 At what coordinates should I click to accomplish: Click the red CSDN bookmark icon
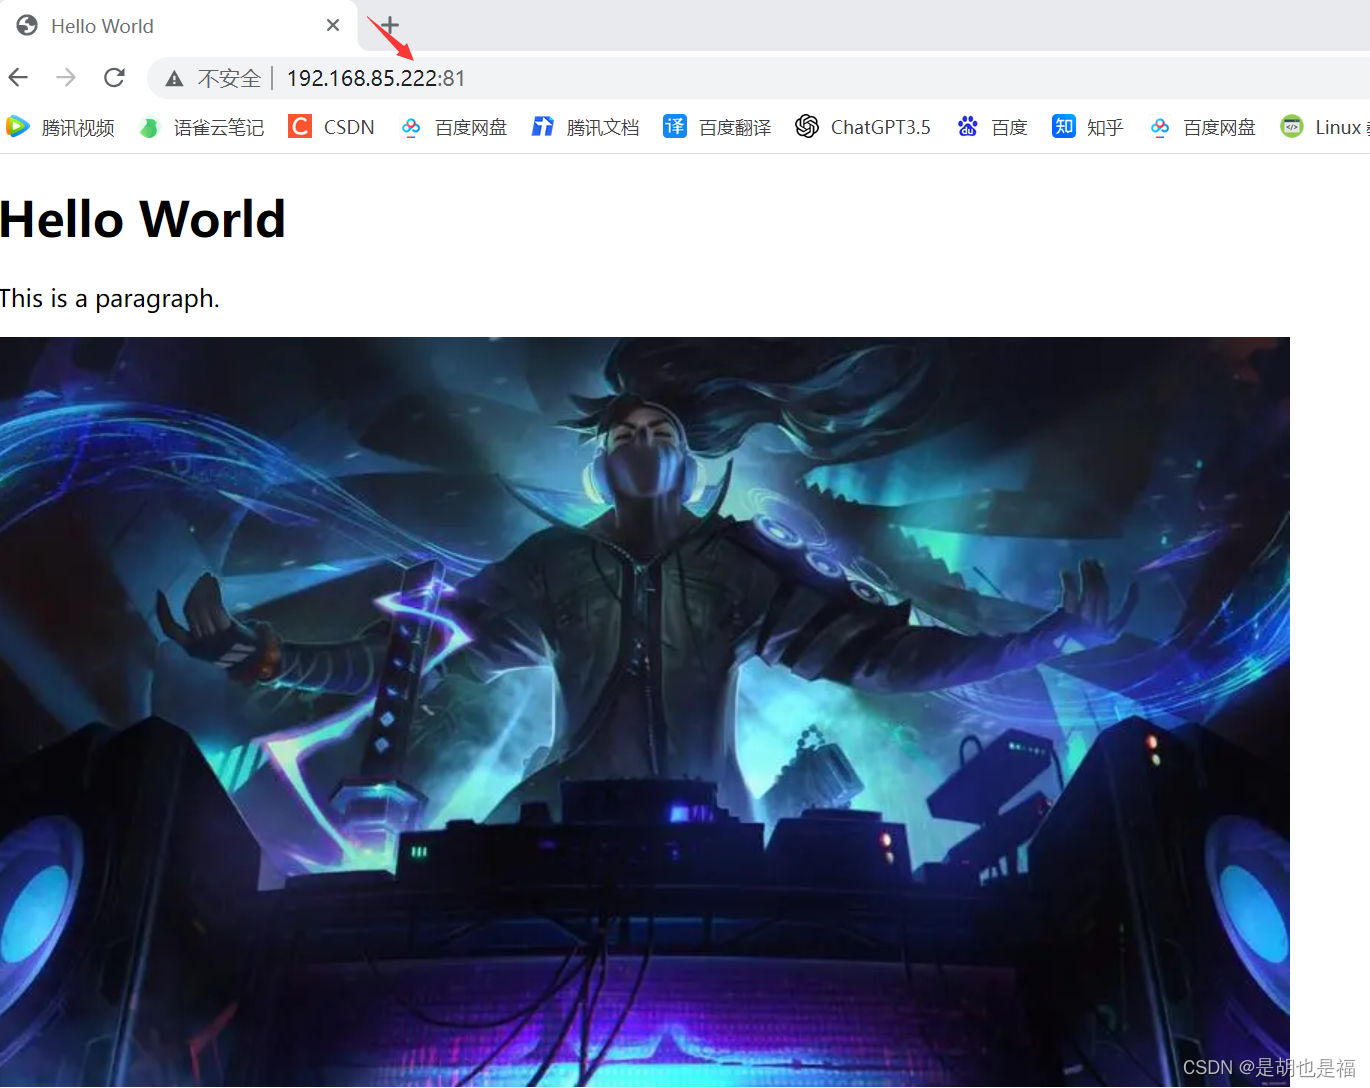click(299, 126)
